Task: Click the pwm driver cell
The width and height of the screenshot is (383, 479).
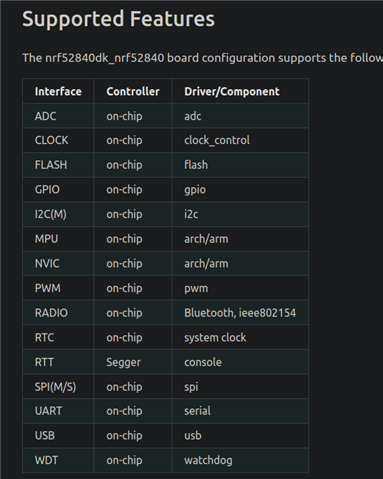Action: [x=240, y=288]
